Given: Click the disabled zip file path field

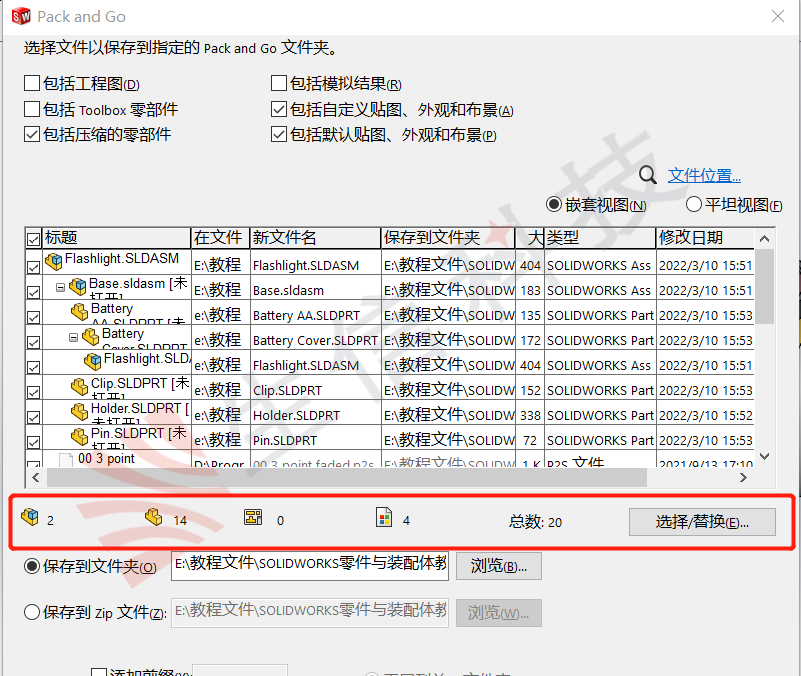Looking at the screenshot, I should pos(310,612).
